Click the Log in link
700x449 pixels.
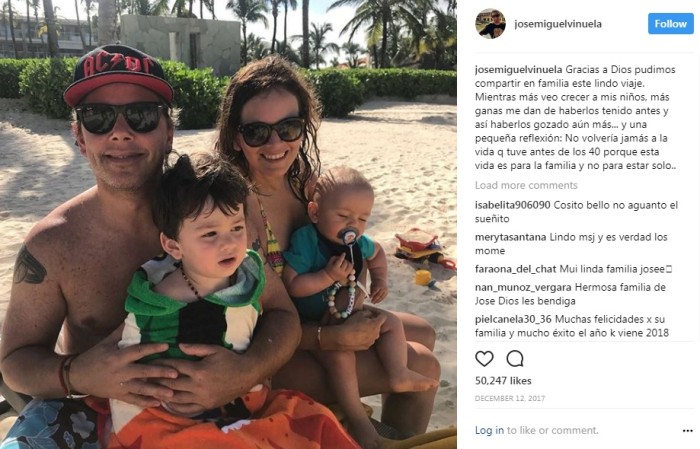[x=489, y=430]
